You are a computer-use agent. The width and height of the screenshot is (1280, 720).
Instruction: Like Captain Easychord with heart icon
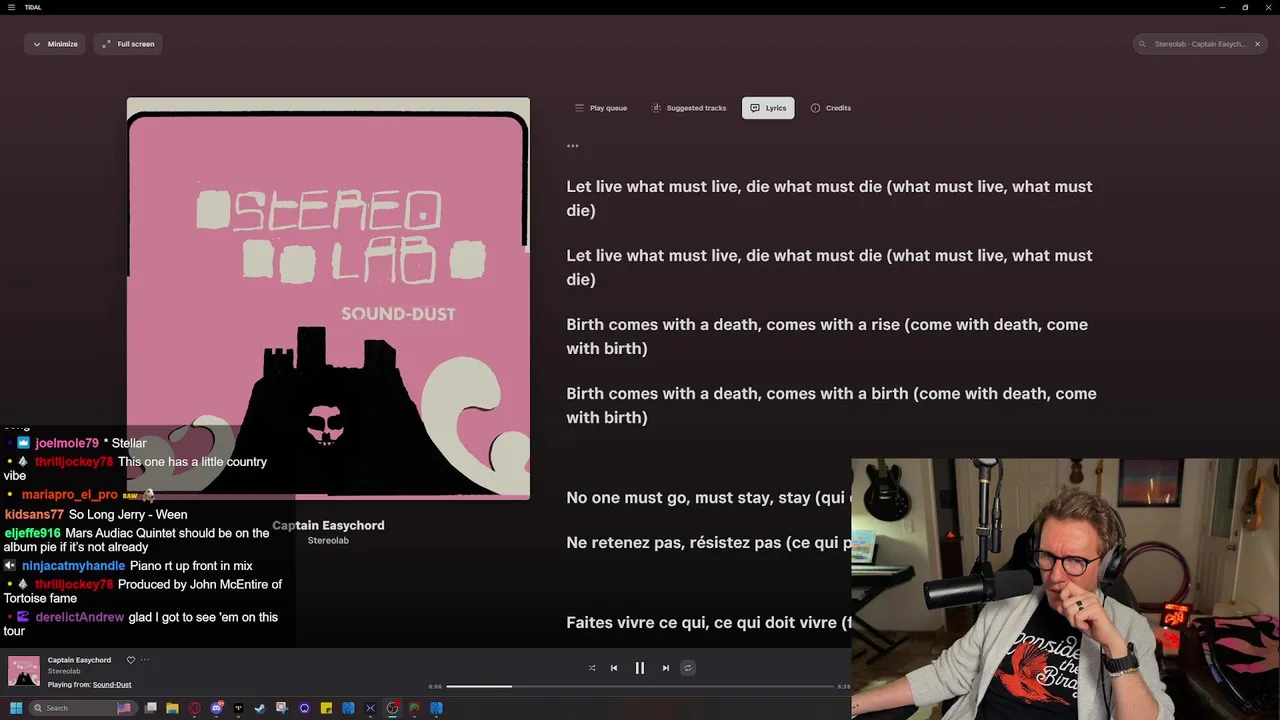pos(130,660)
